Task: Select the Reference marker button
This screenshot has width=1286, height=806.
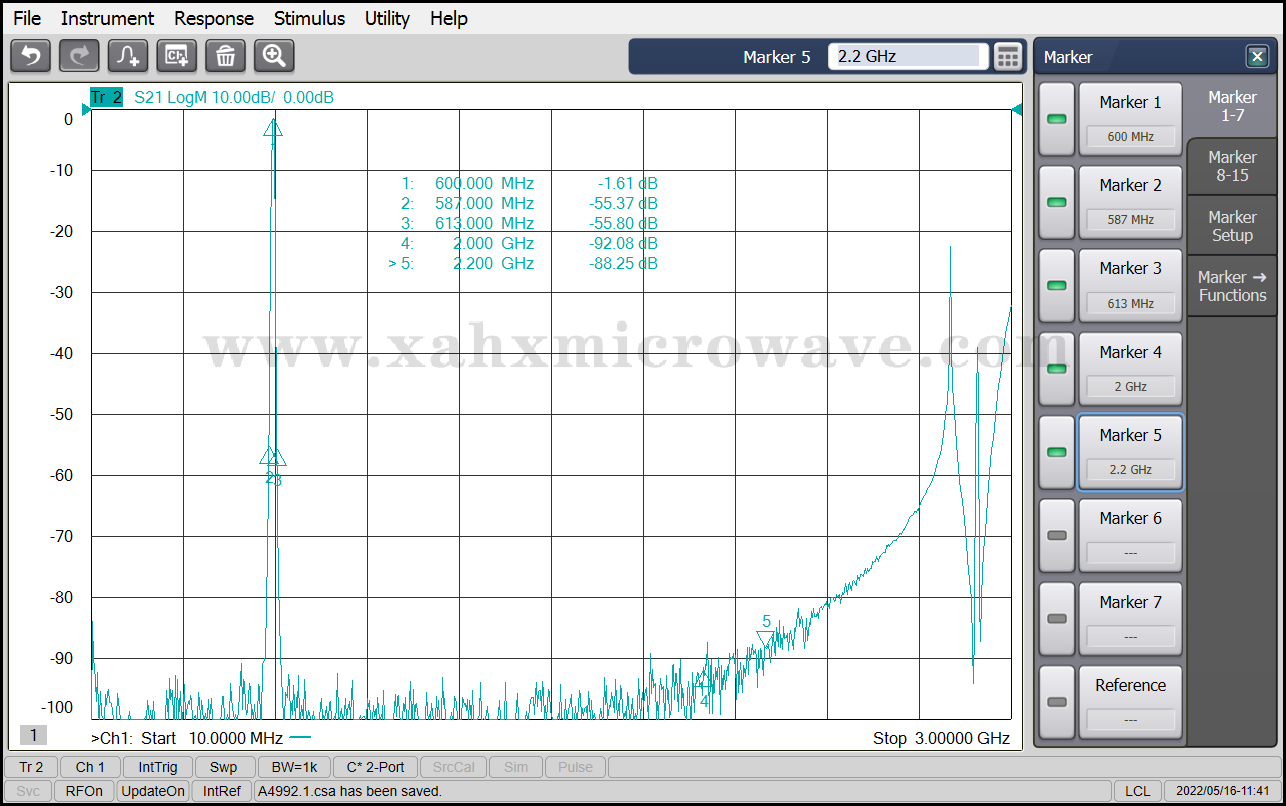Action: (x=1130, y=702)
